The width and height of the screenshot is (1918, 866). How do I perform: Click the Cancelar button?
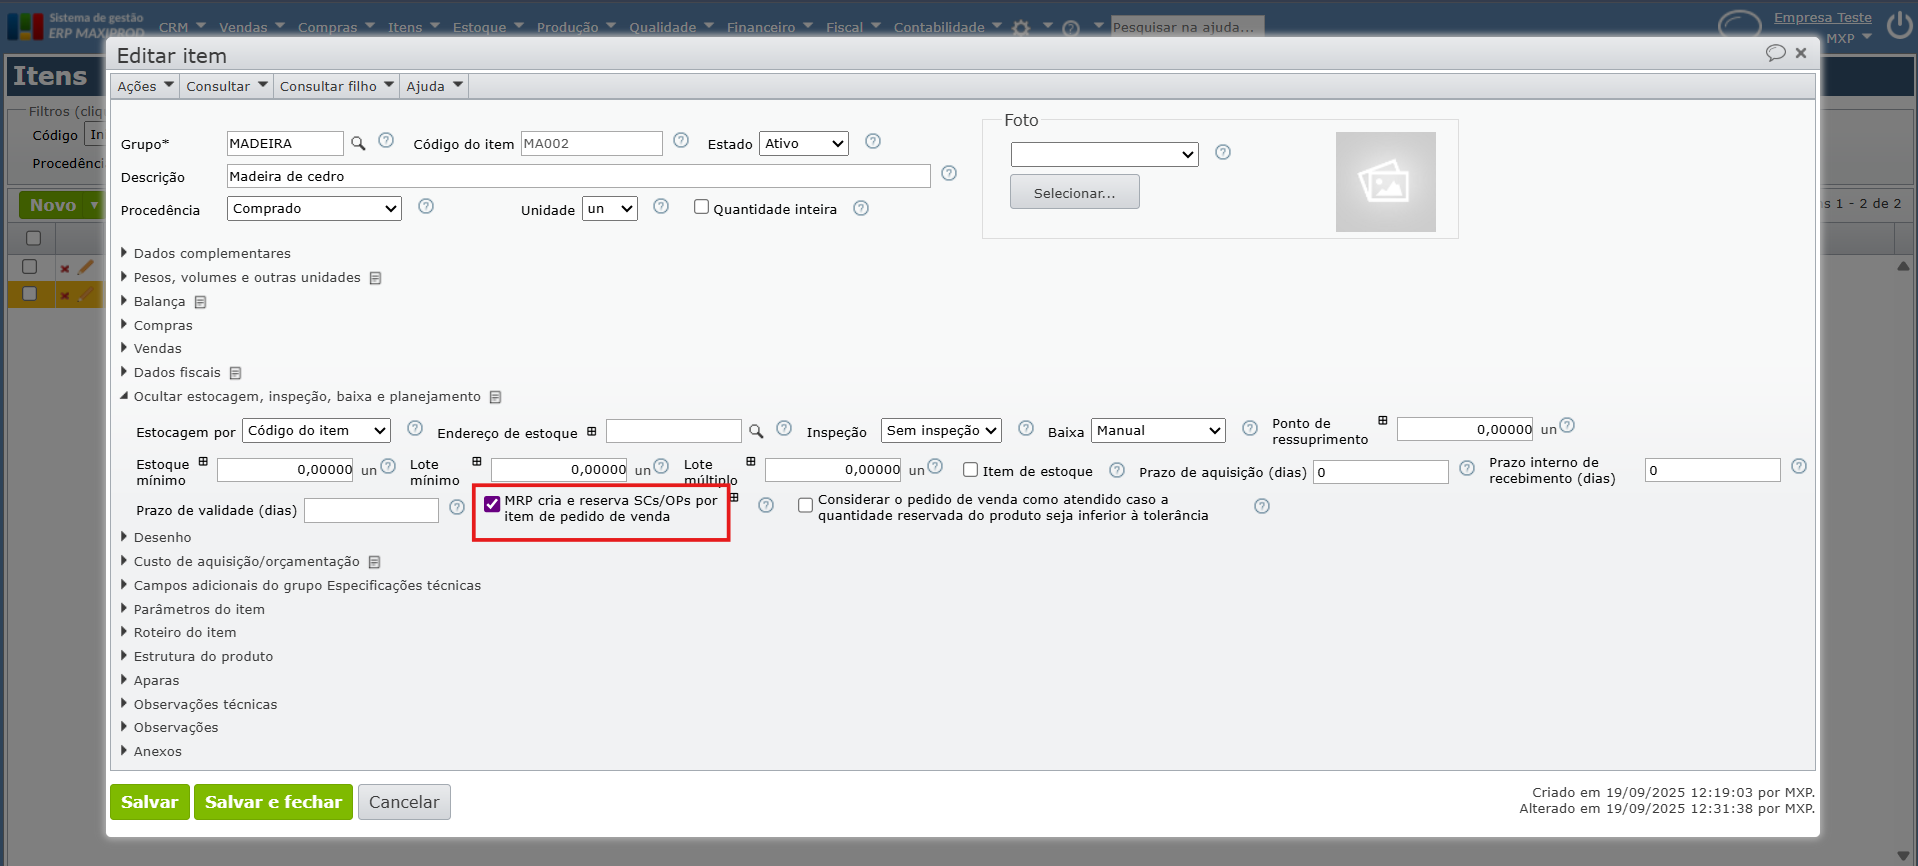point(404,802)
